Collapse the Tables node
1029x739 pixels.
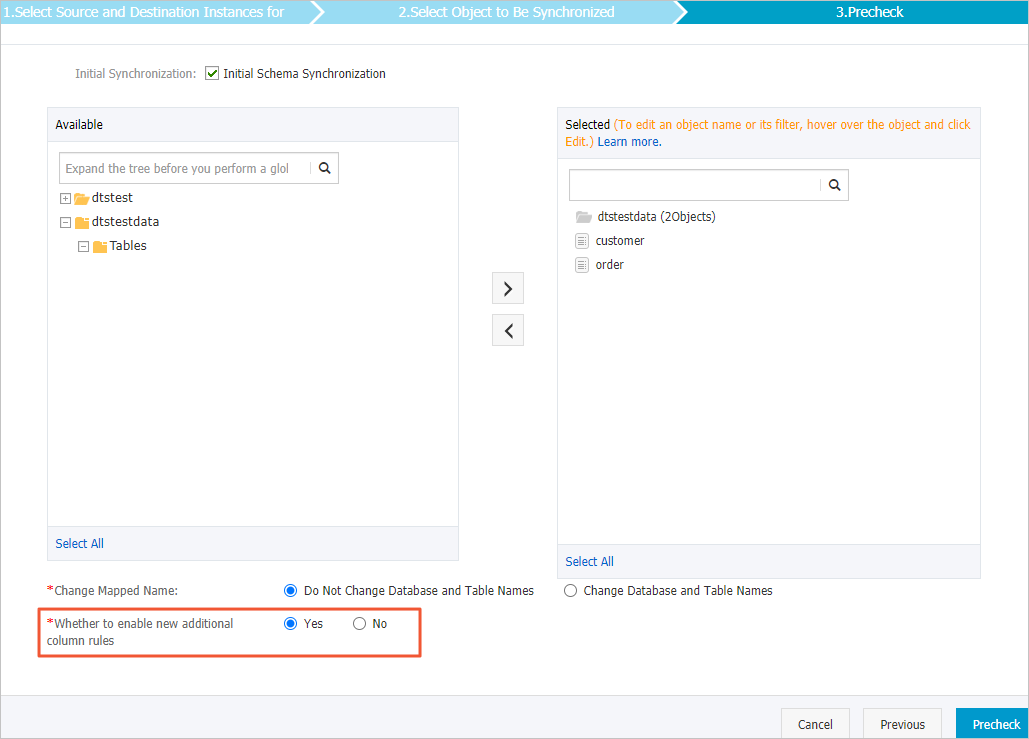click(83, 247)
